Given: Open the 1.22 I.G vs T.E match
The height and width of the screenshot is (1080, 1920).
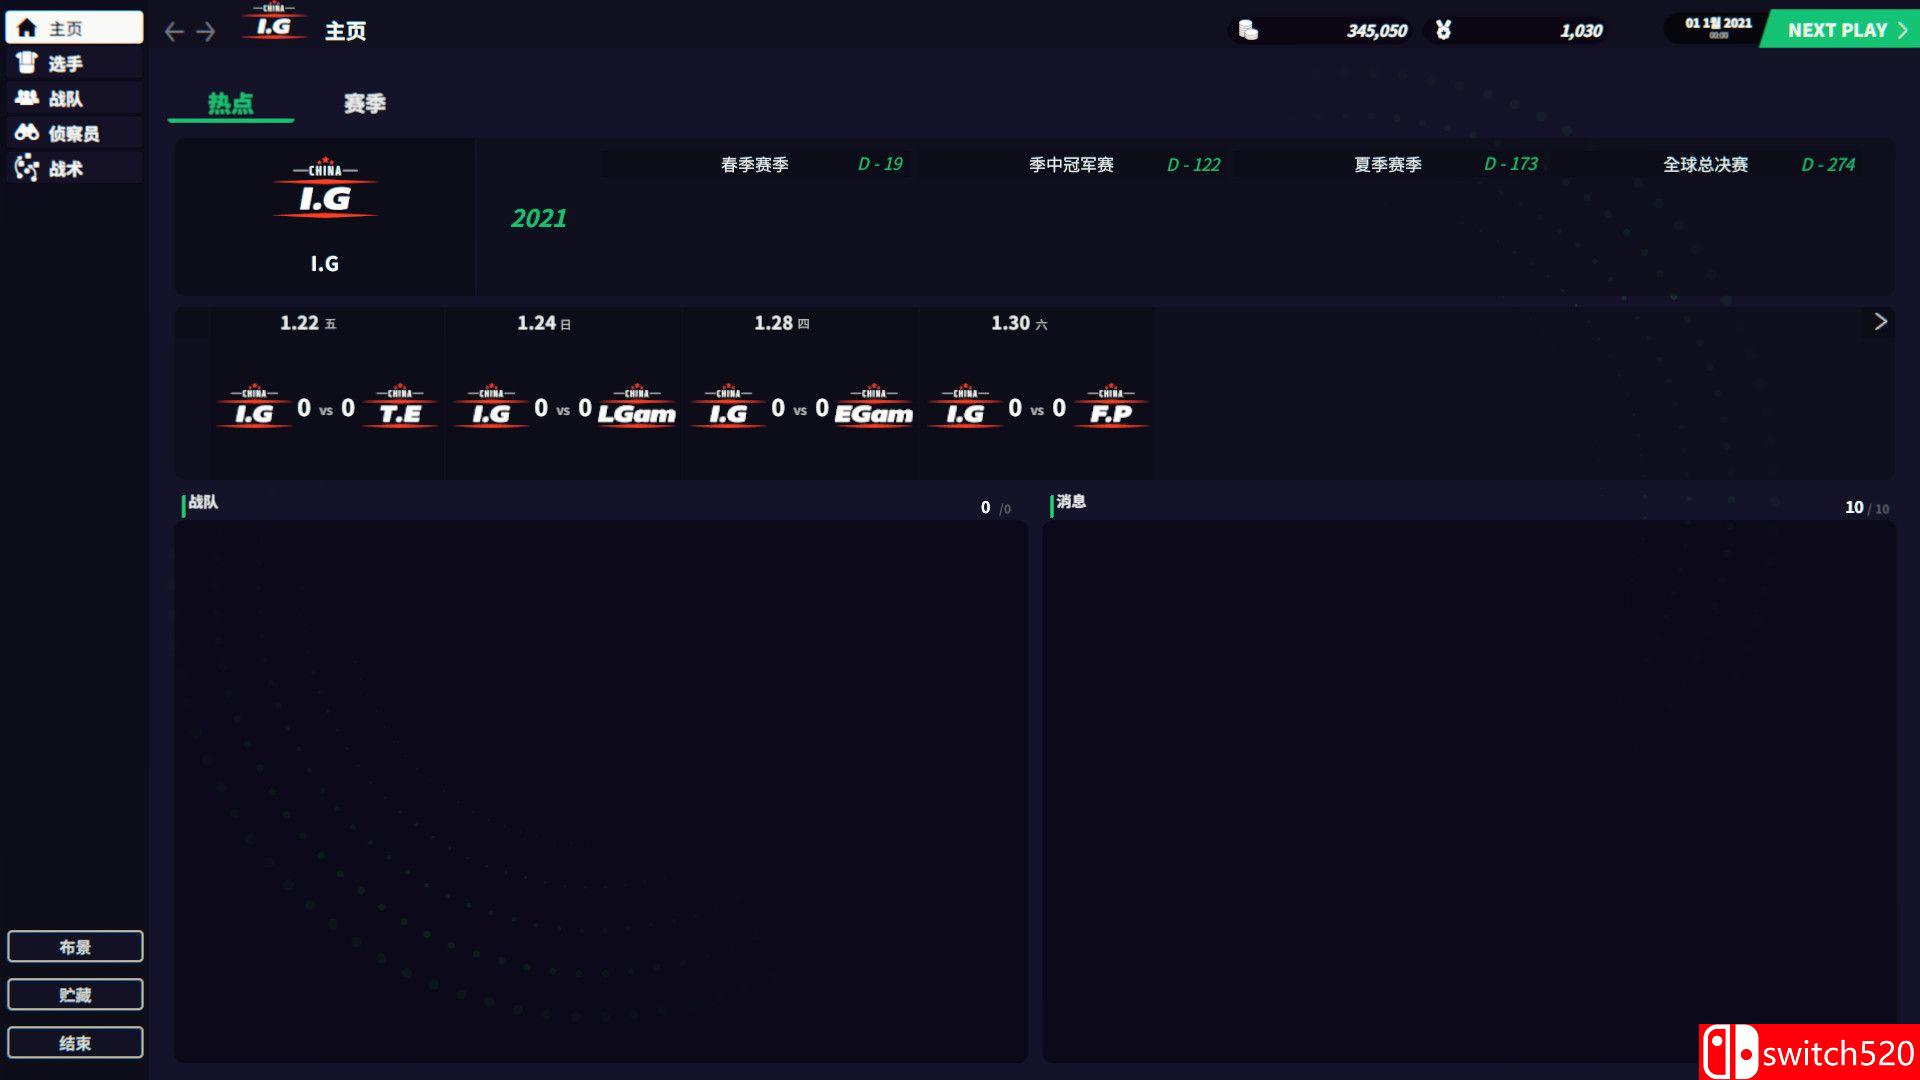Looking at the screenshot, I should 326,408.
